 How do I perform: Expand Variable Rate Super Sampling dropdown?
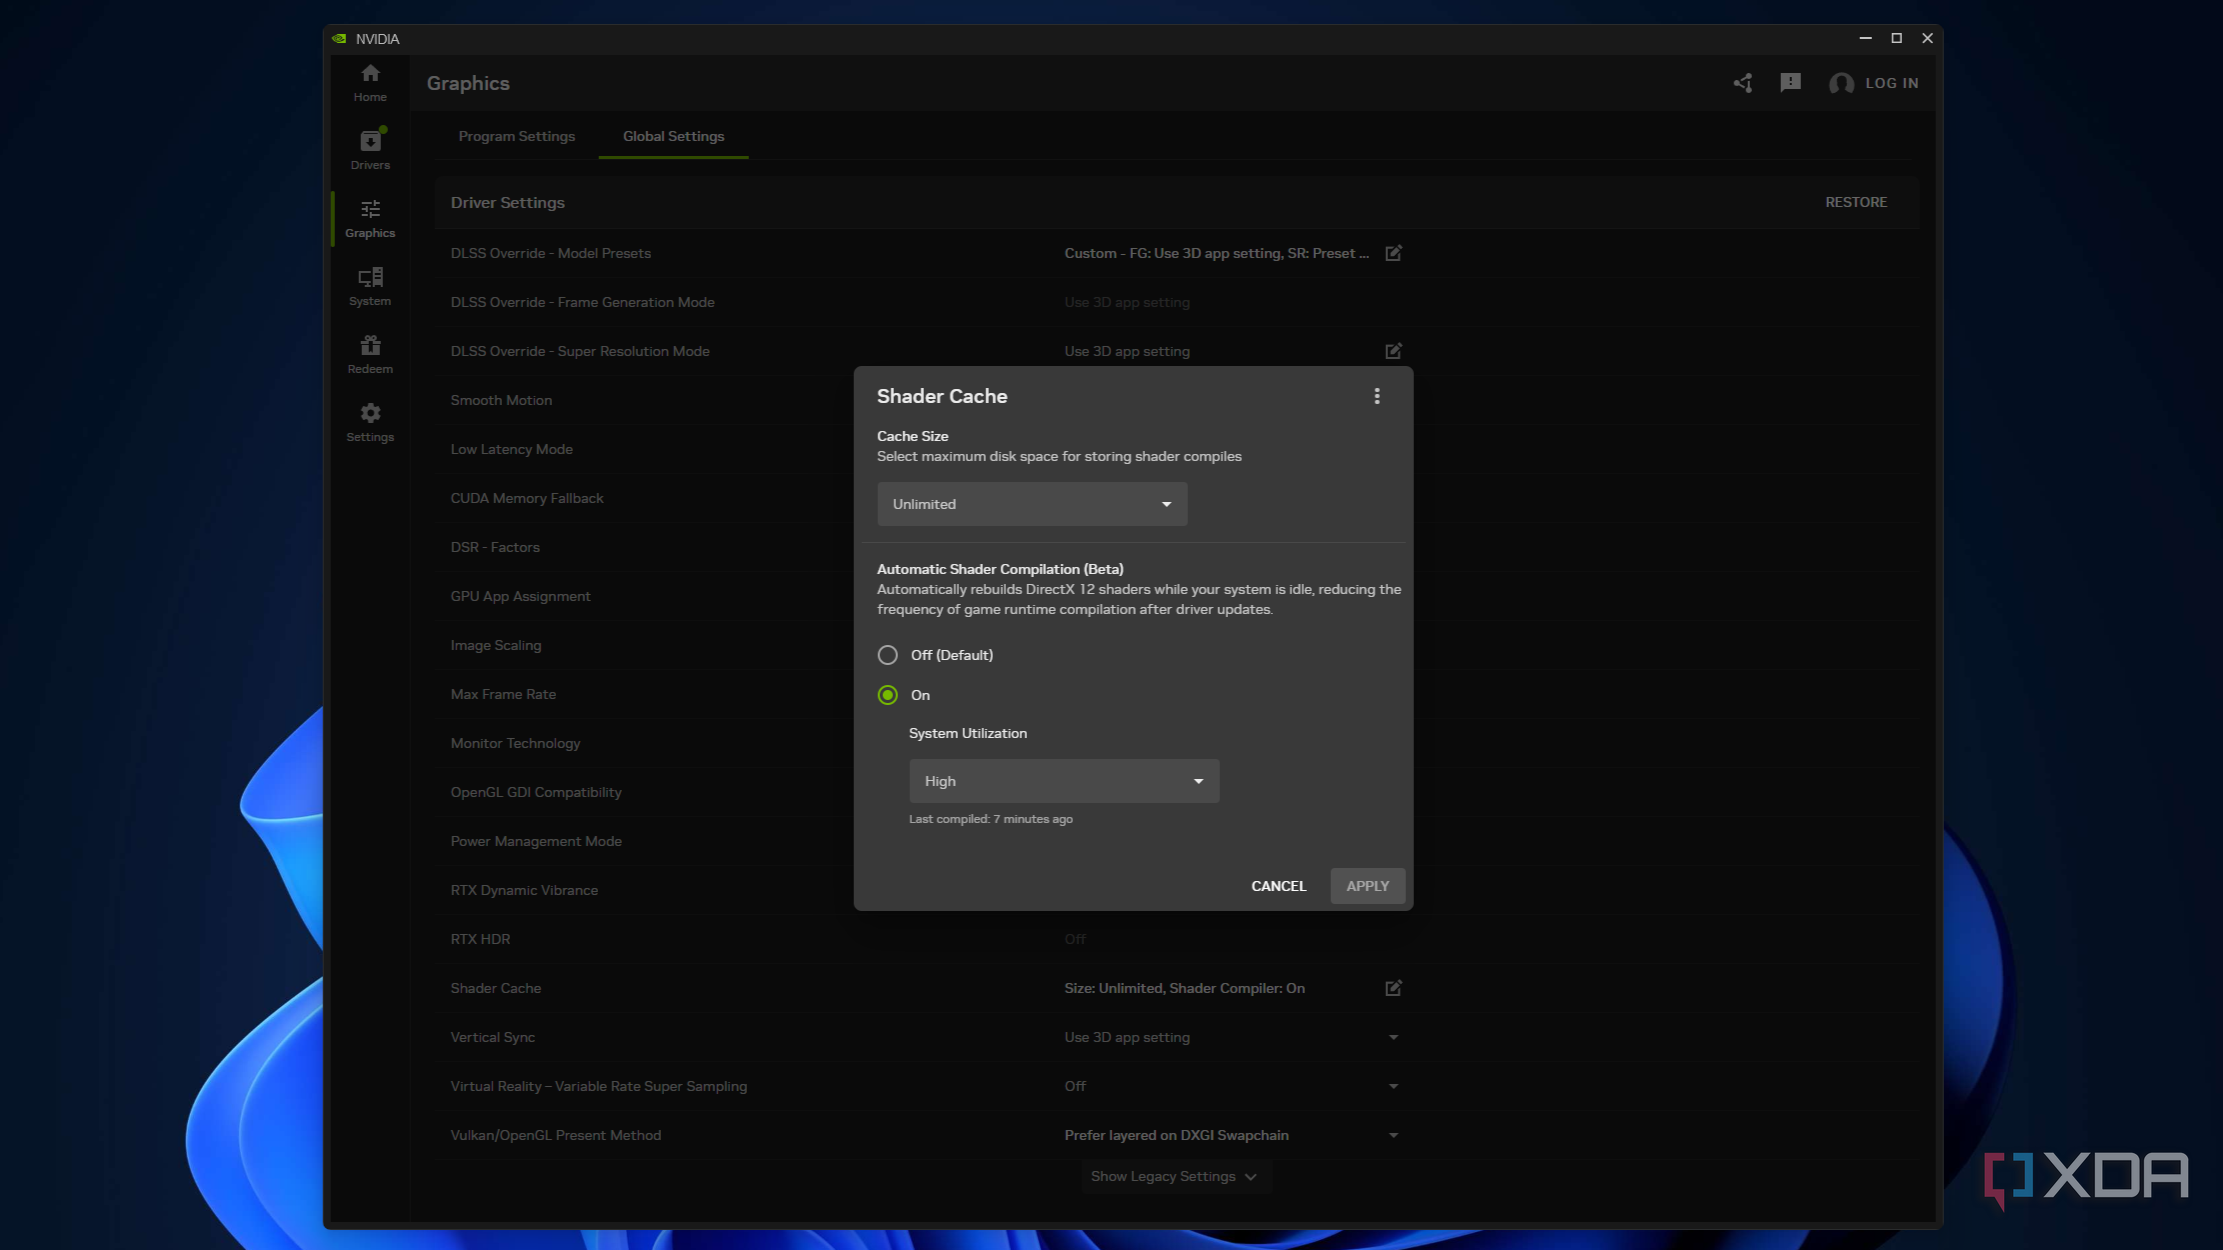[1393, 1086]
